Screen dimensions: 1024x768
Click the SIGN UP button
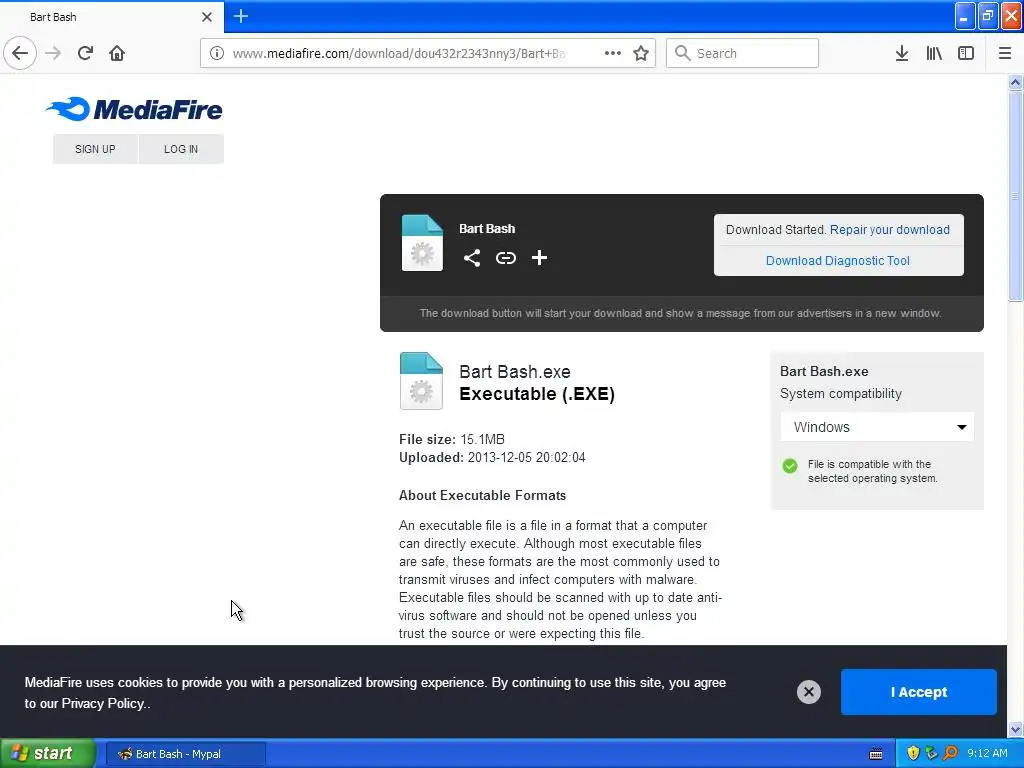95,149
